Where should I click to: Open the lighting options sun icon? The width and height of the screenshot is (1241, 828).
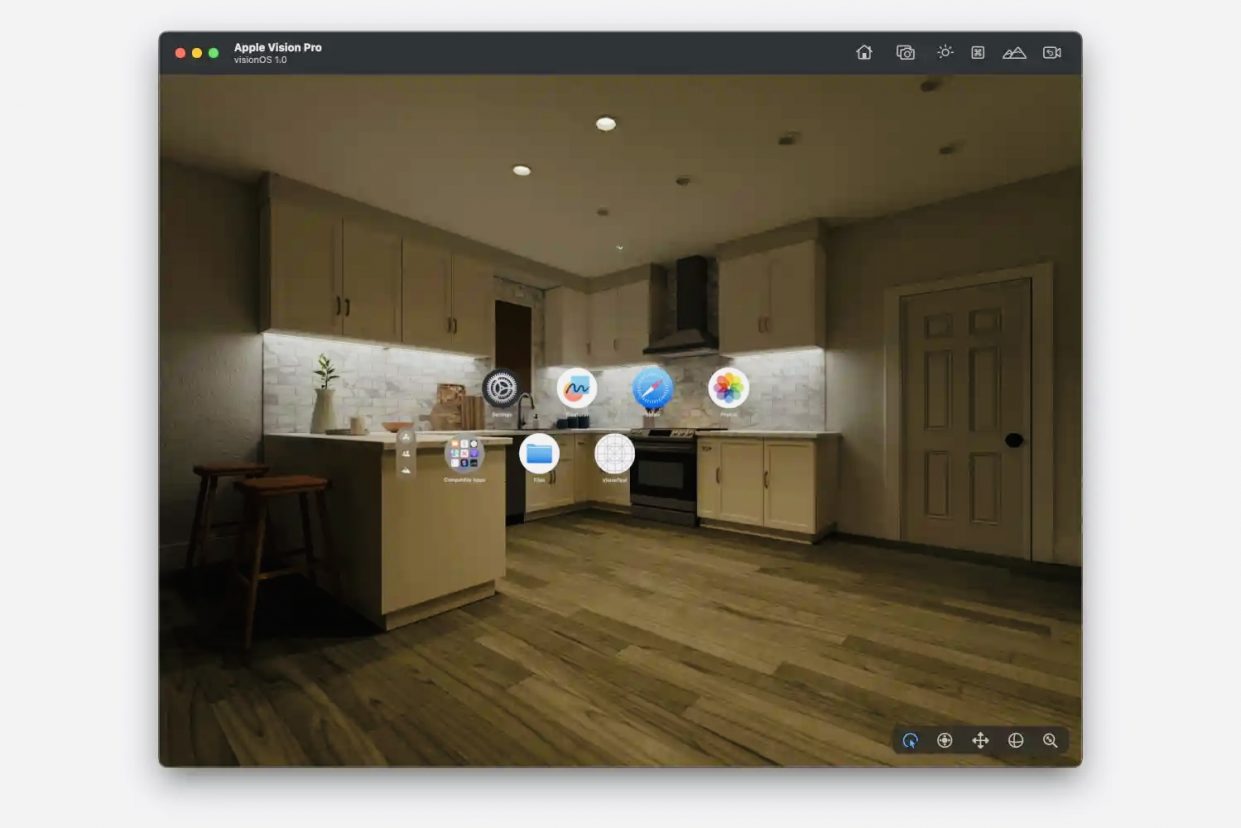click(x=945, y=52)
